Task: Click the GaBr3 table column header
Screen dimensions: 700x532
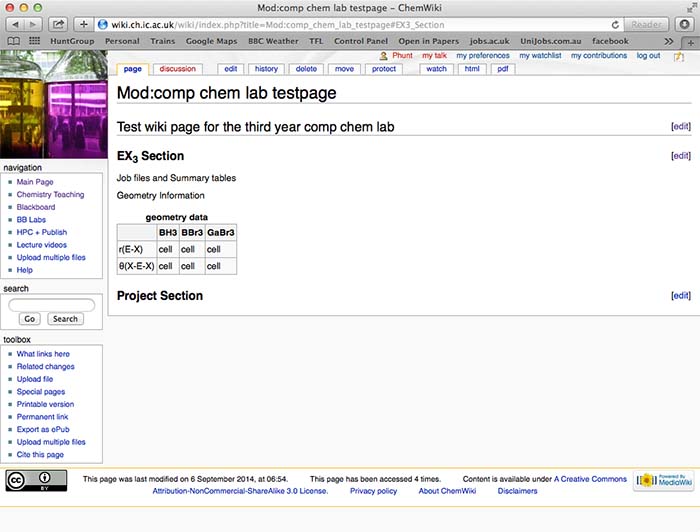Action: (221, 233)
